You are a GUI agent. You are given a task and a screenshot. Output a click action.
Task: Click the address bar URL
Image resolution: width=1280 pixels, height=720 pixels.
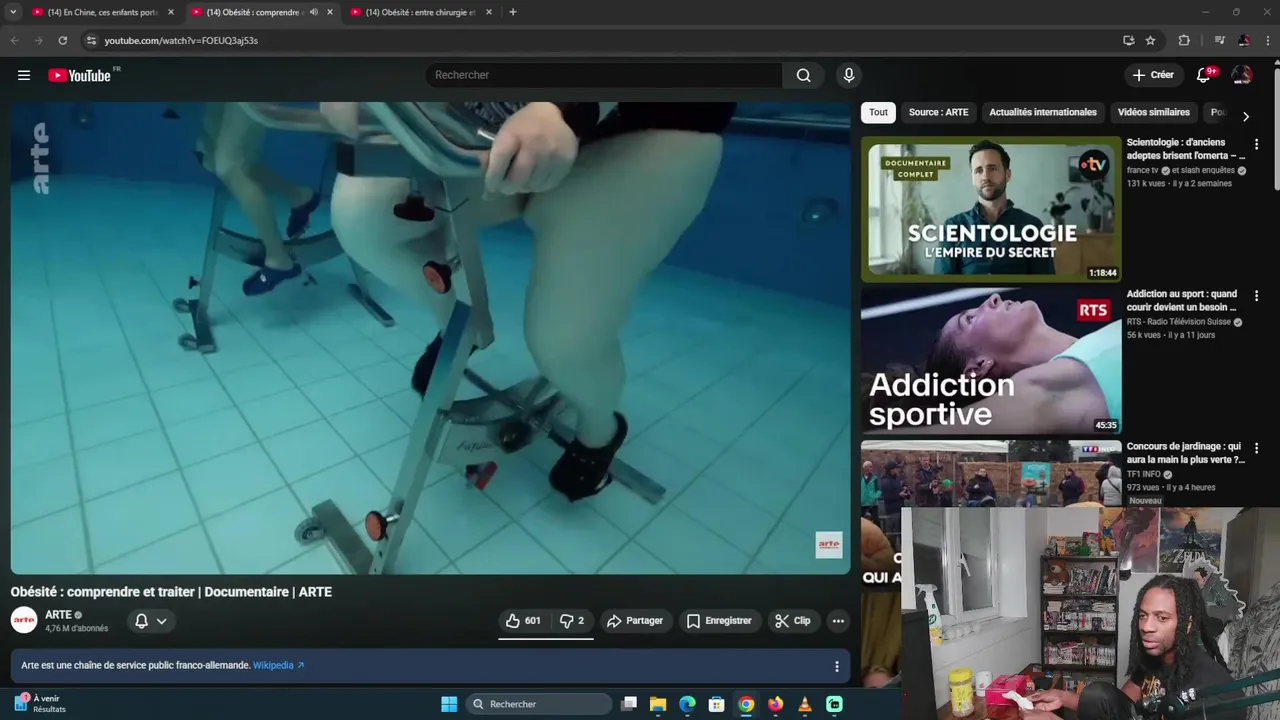tap(181, 41)
